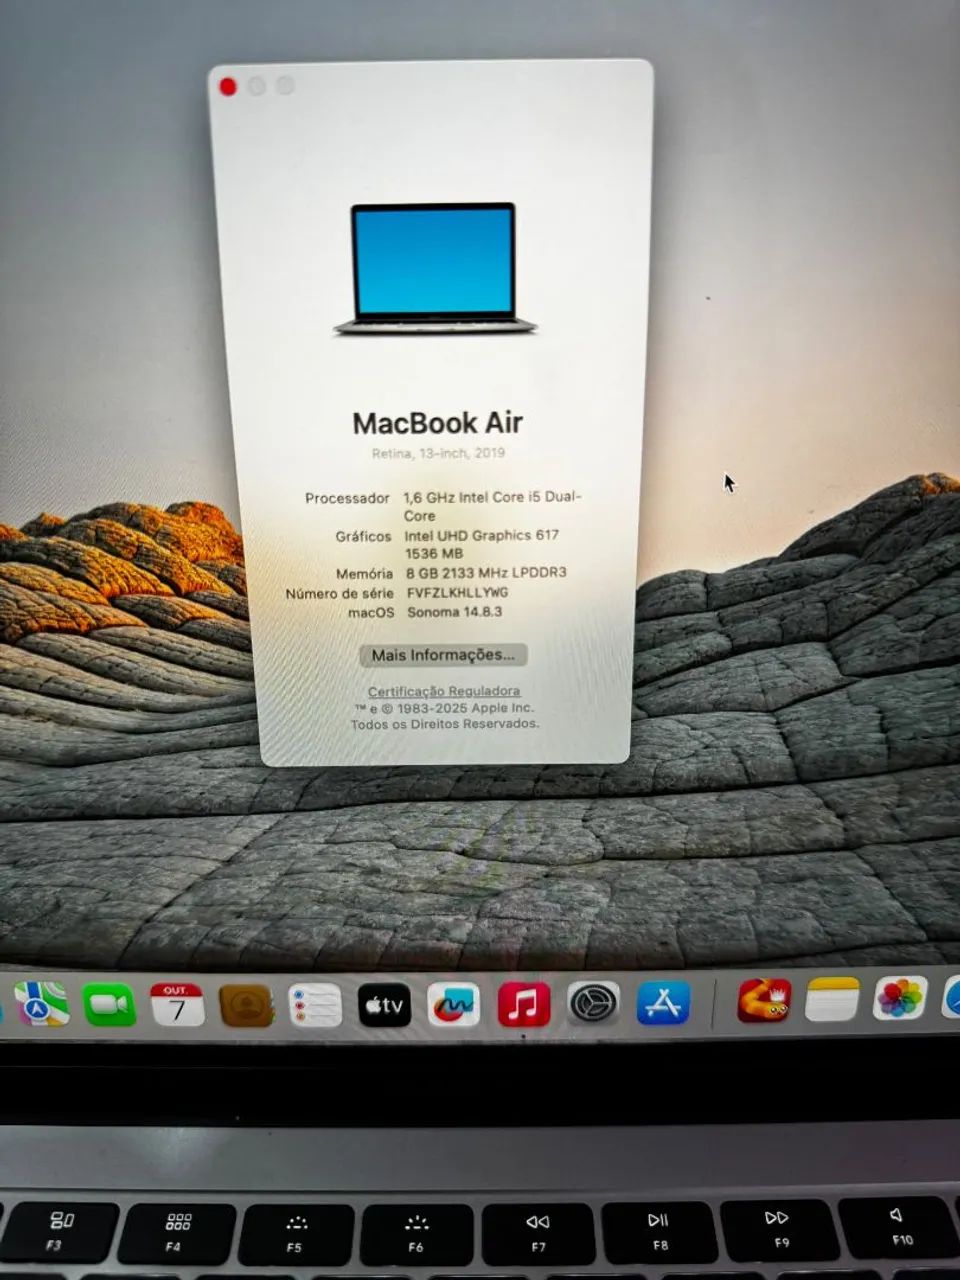This screenshot has width=960, height=1280.
Task: Click the Gráficos label
Action: pyautogui.click(x=363, y=537)
